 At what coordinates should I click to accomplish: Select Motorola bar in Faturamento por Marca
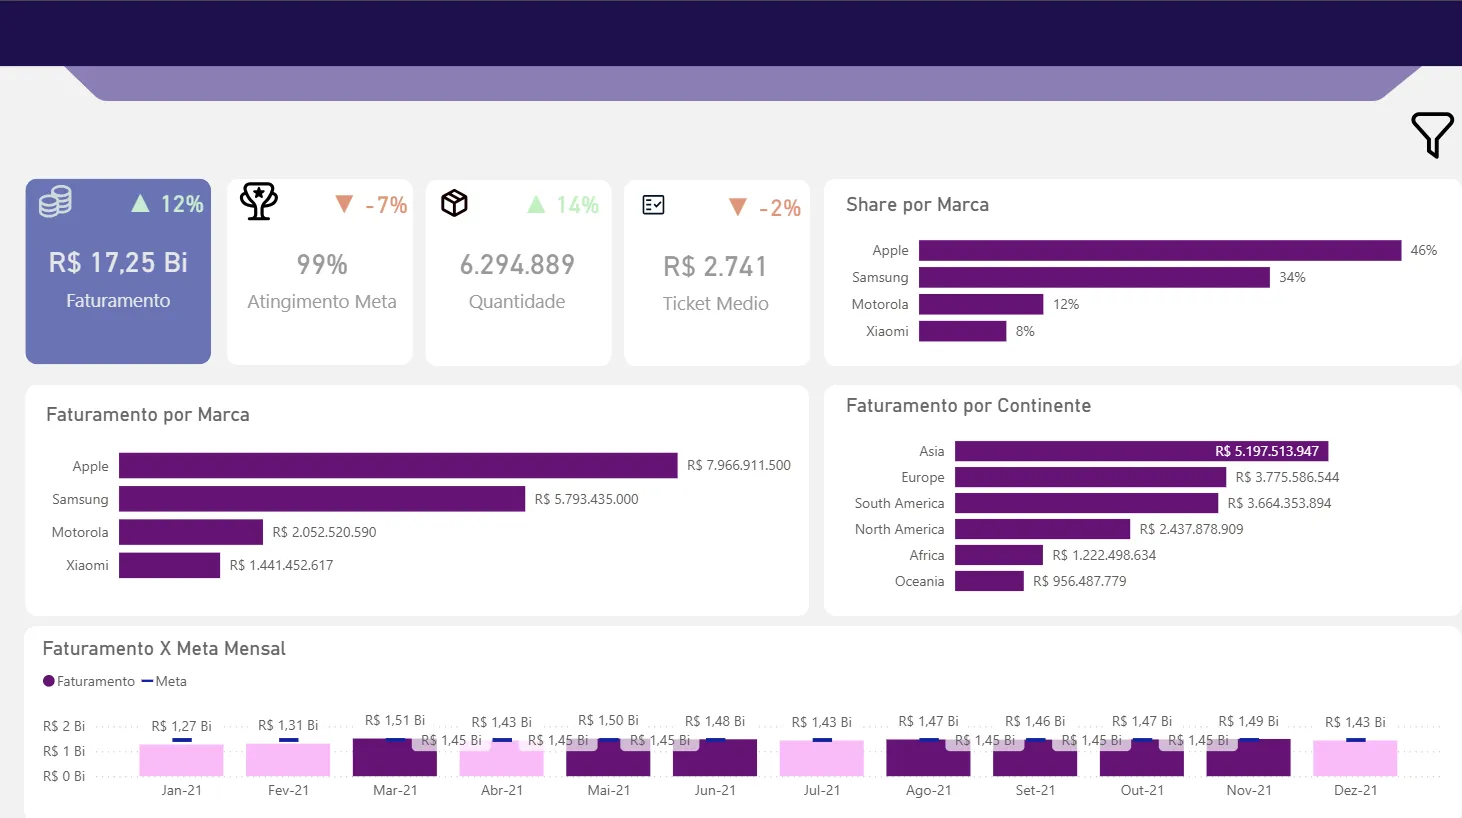coord(191,532)
